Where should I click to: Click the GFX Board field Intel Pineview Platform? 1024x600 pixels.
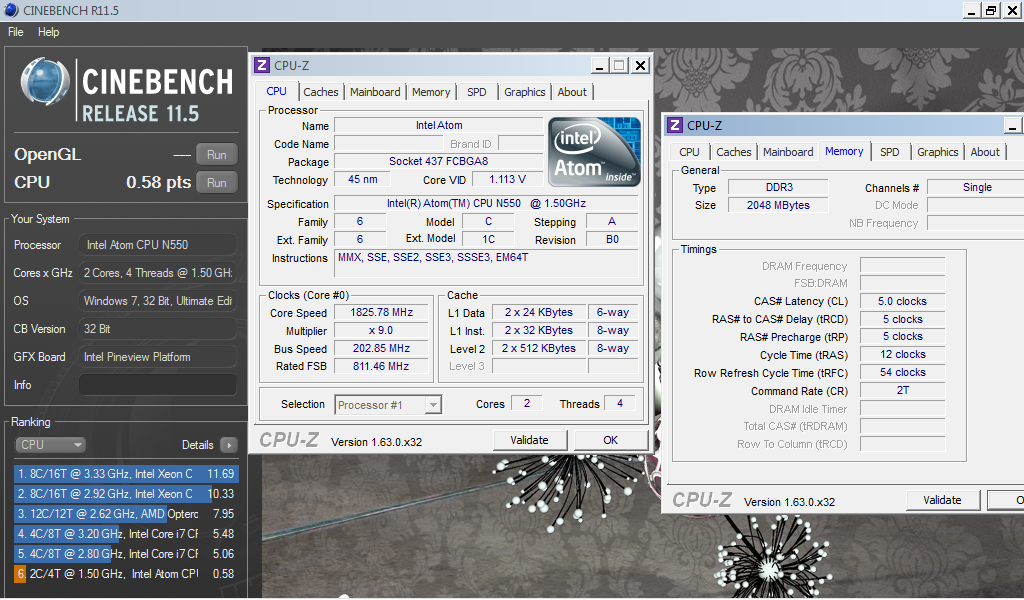coord(158,357)
